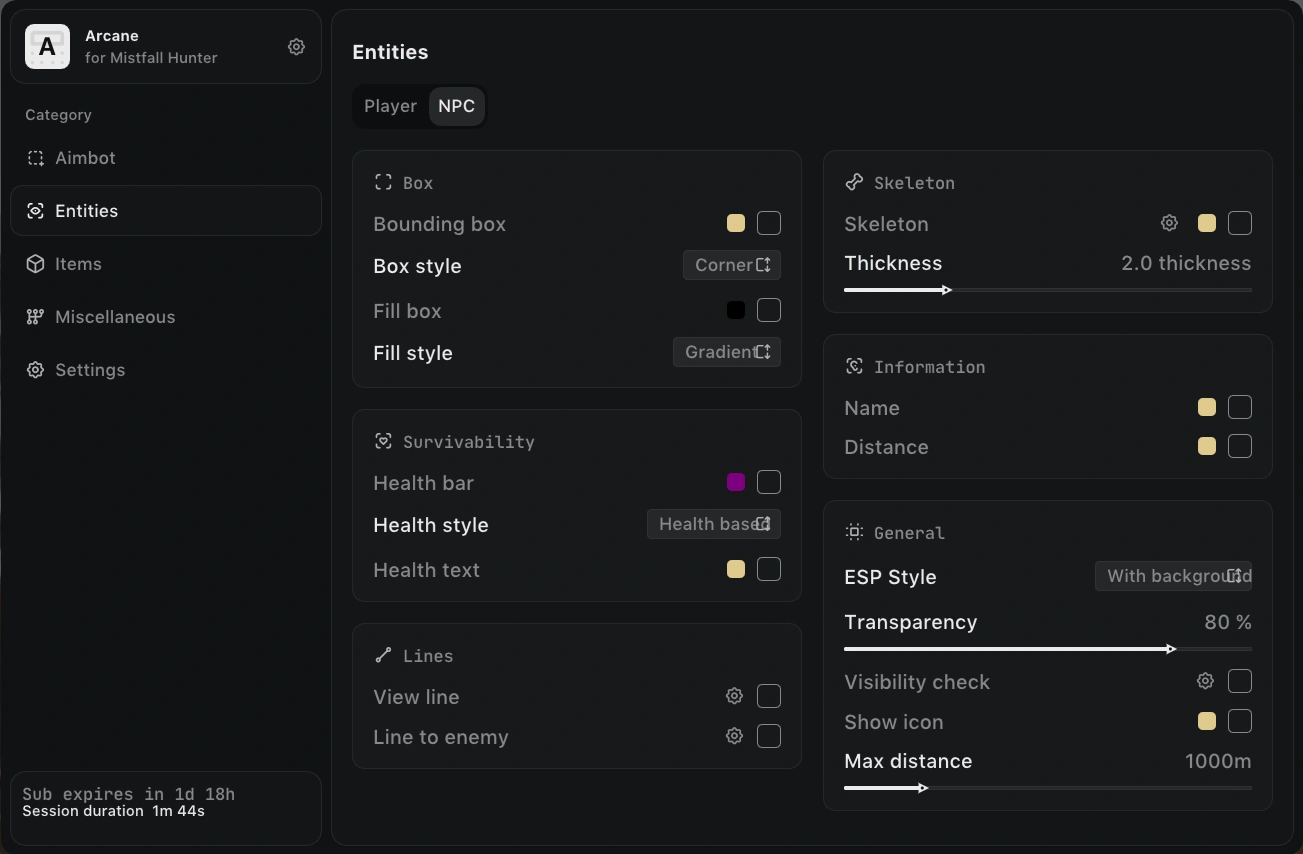Switch to the Player tab

point(390,106)
